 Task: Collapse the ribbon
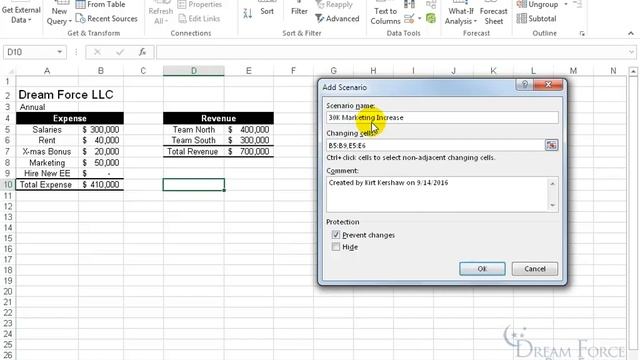[631, 33]
